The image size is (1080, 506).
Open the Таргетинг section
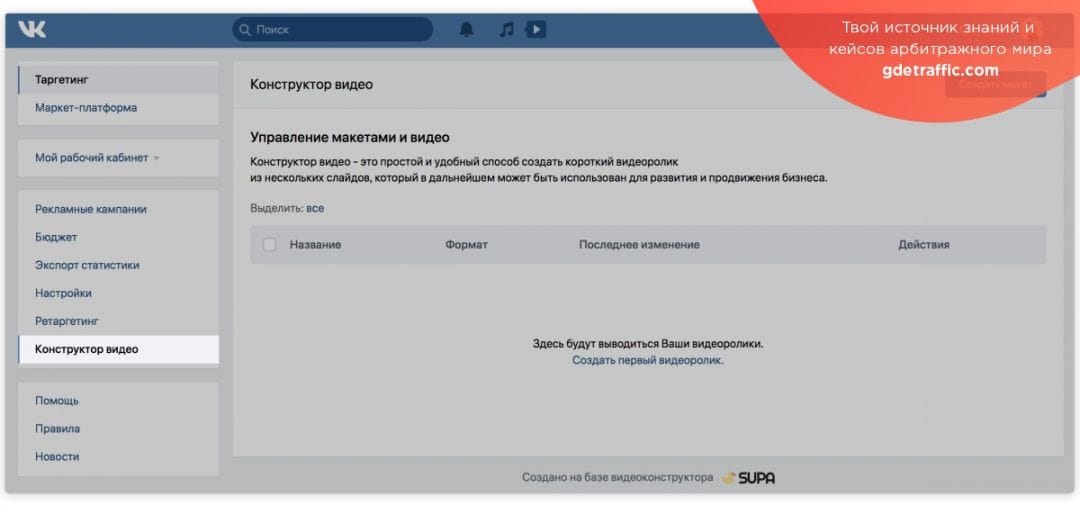[x=62, y=80]
